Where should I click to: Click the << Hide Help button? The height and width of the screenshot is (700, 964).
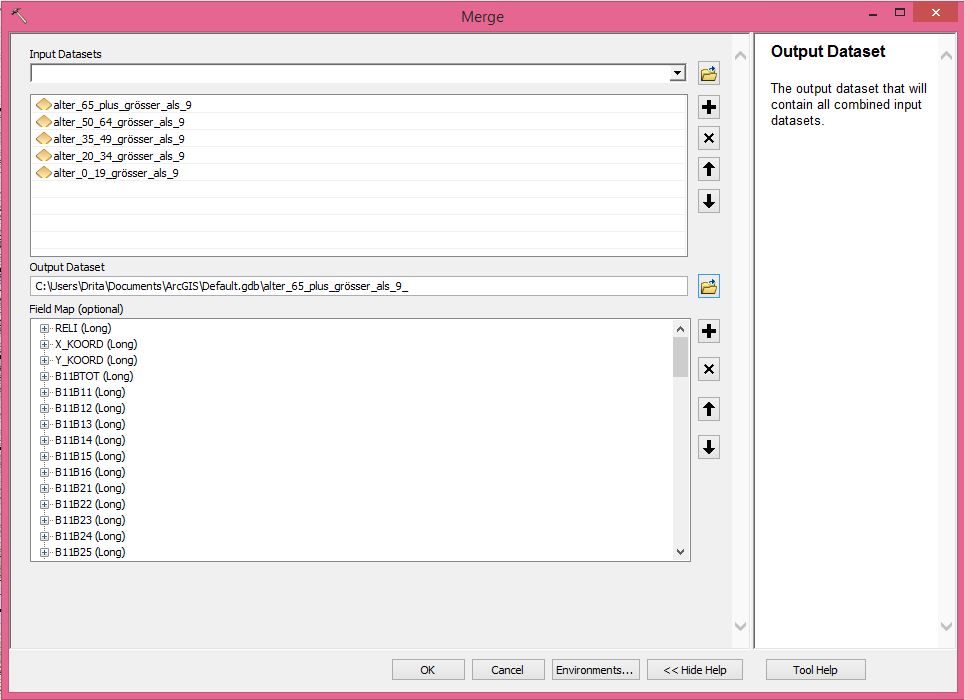[694, 670]
